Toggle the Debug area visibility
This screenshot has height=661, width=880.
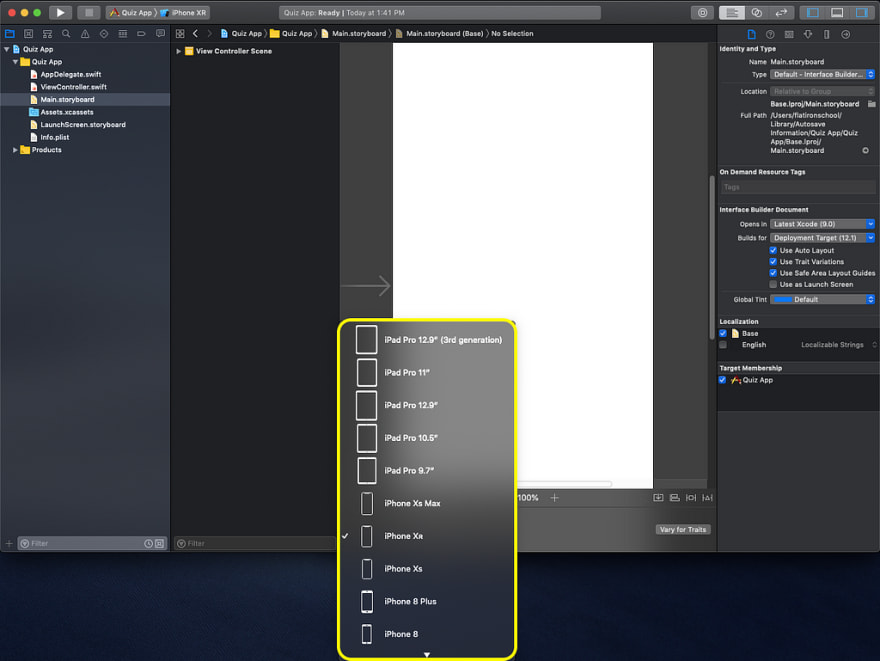point(837,12)
